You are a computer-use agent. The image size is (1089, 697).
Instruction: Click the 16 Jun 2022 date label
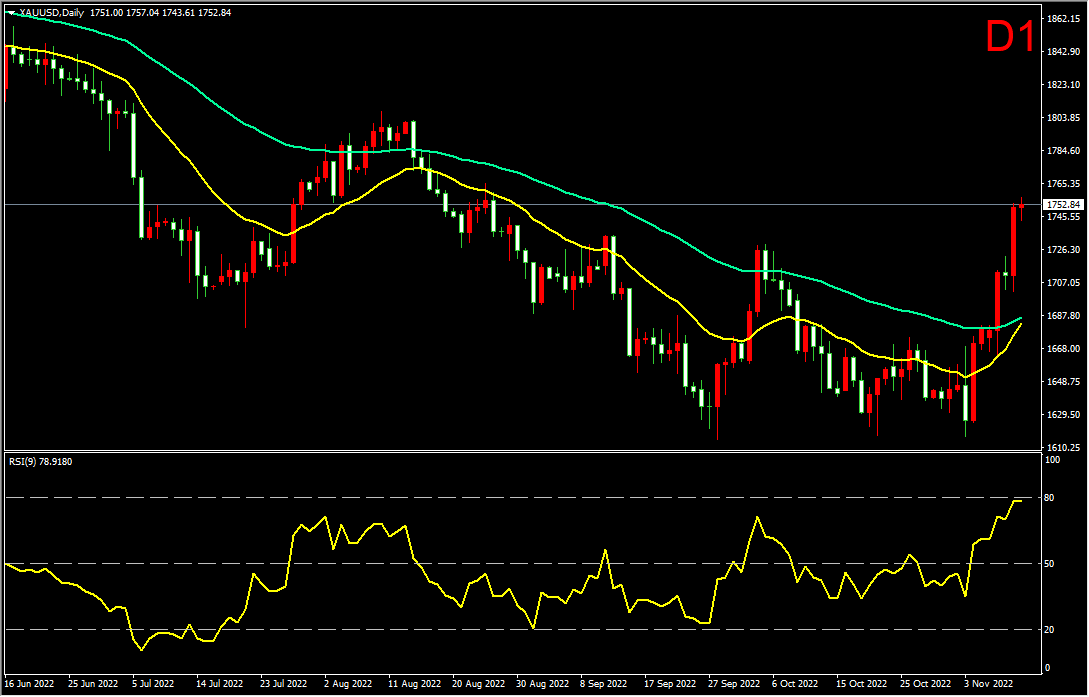31,684
